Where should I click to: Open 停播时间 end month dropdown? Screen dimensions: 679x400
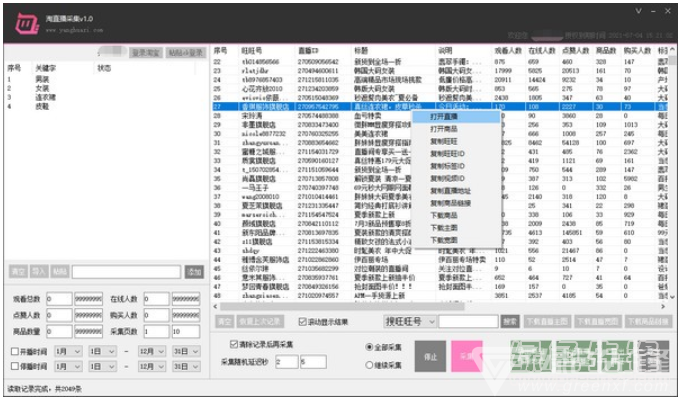click(152, 366)
